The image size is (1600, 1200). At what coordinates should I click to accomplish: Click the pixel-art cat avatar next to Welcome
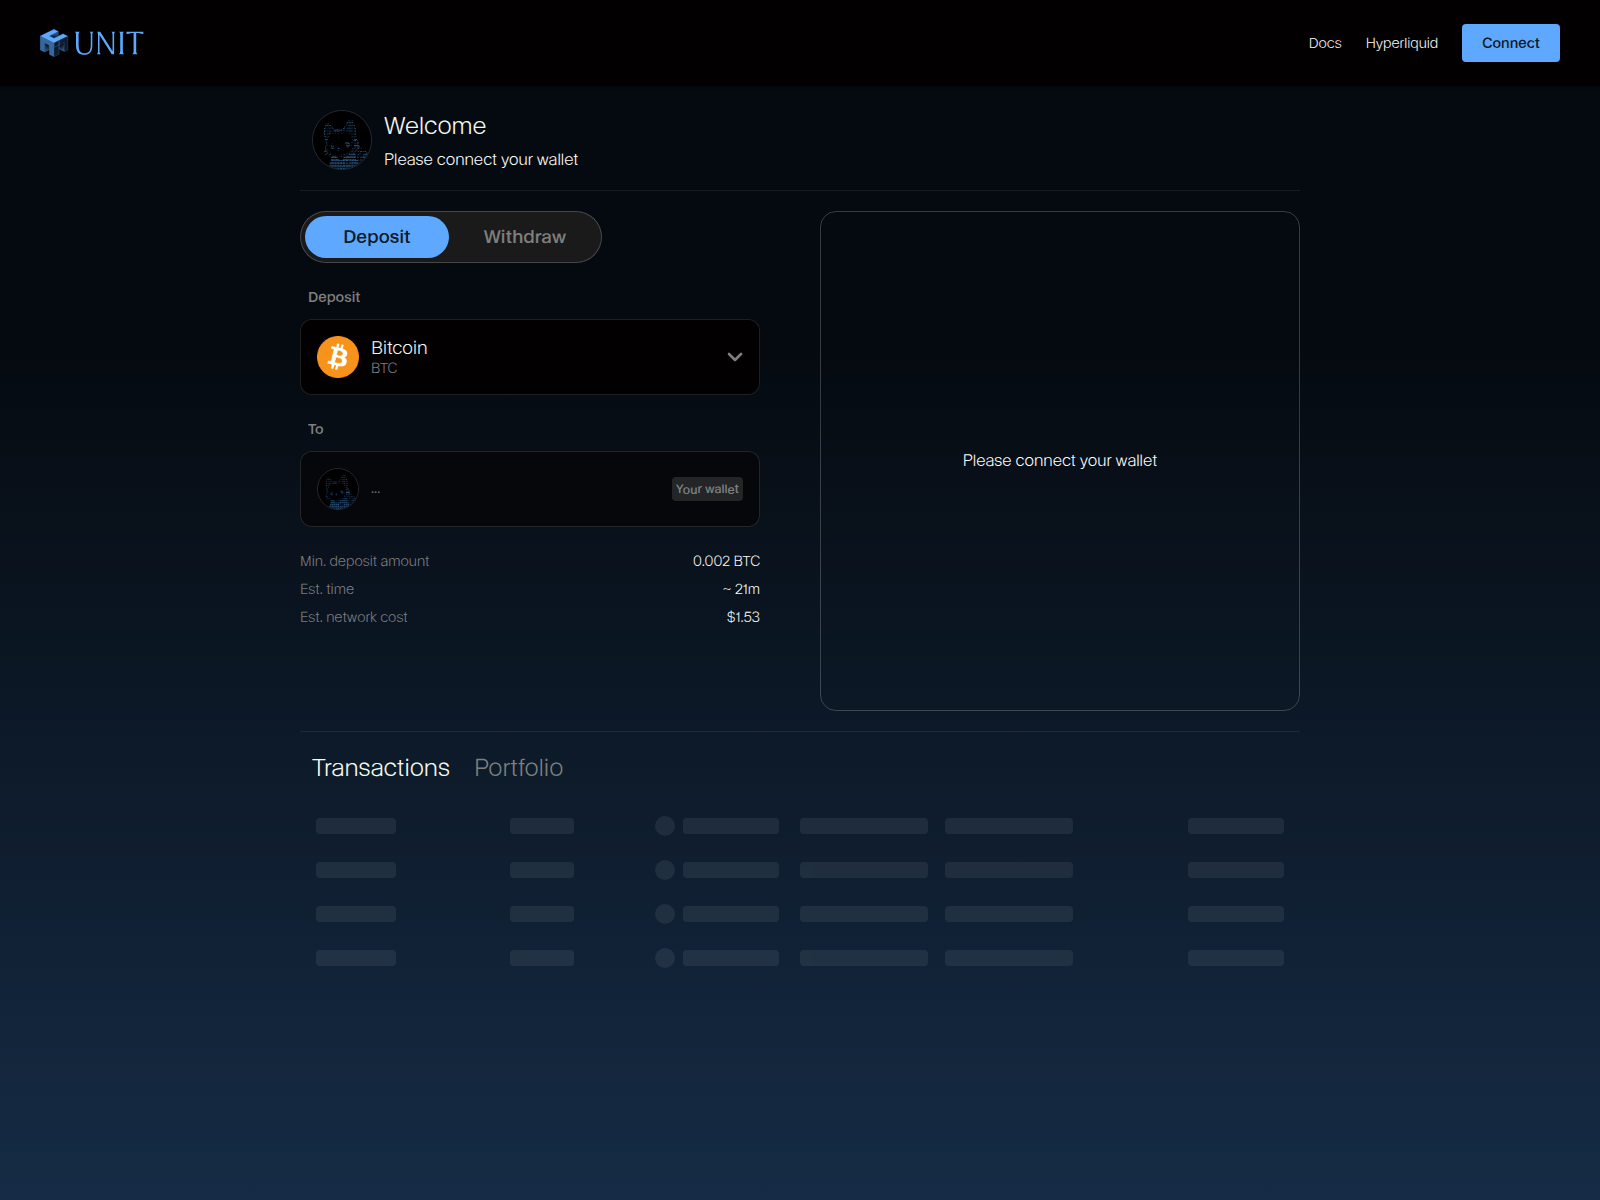click(341, 141)
